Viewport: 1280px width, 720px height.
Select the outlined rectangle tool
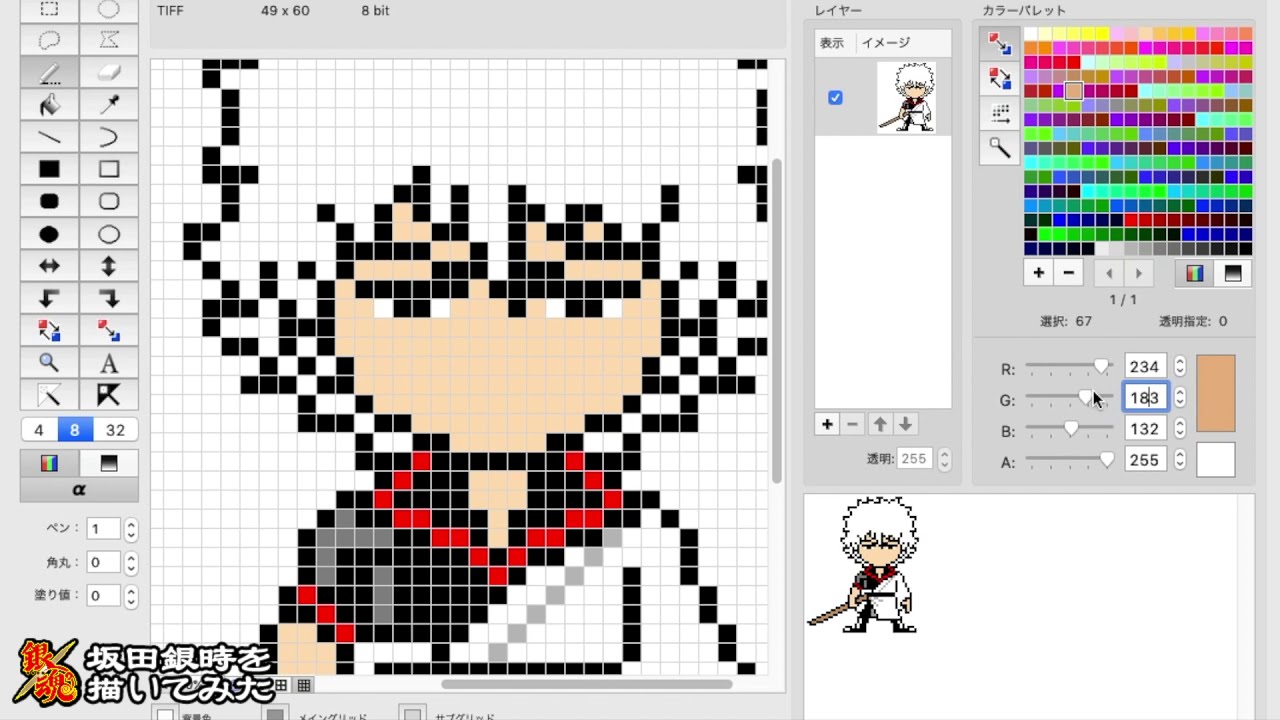109,169
